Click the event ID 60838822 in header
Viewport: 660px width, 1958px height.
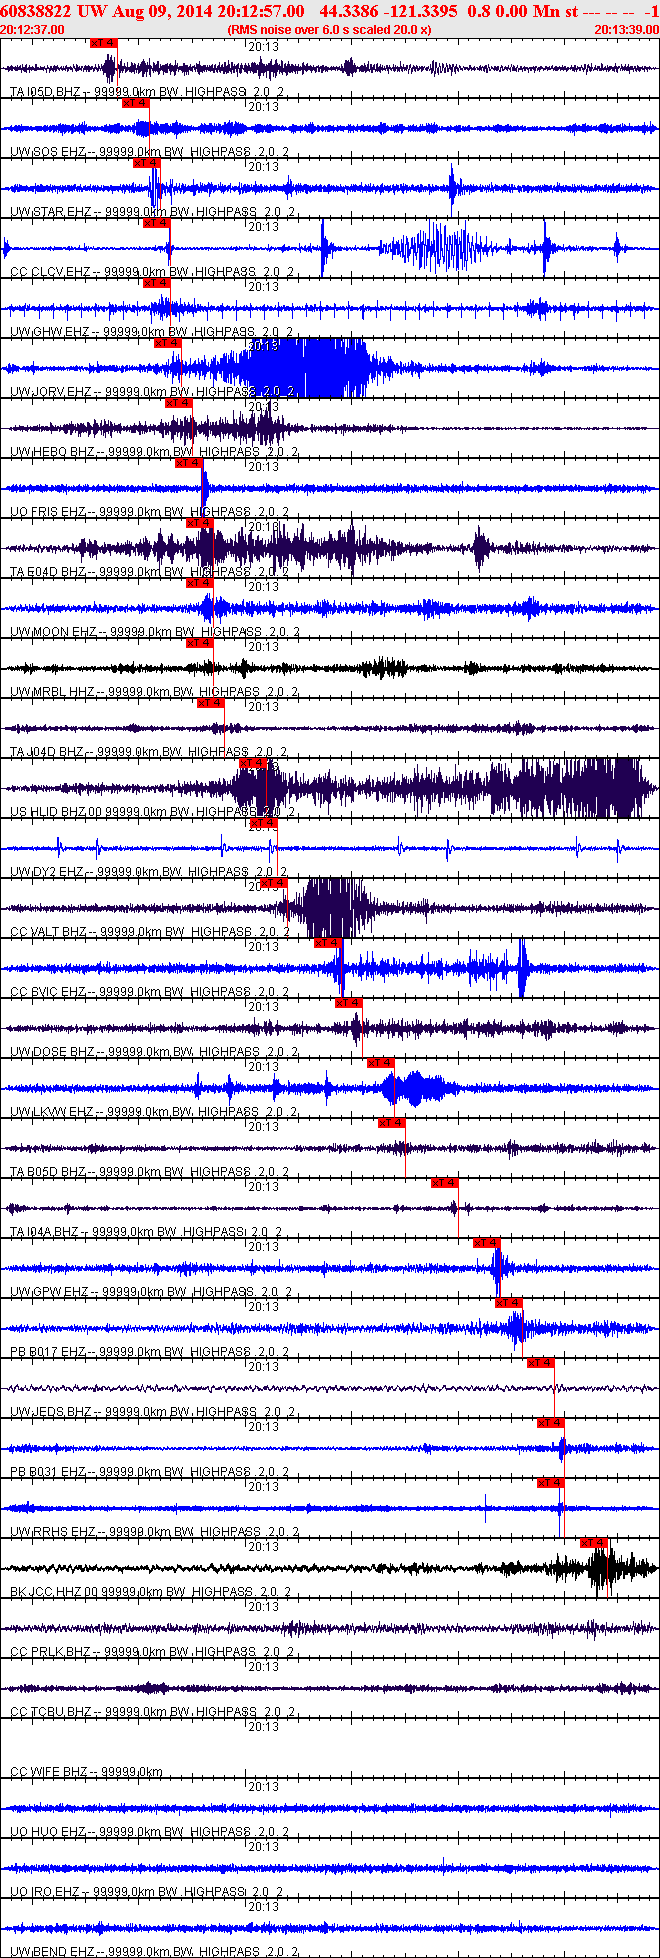click(x=36, y=11)
